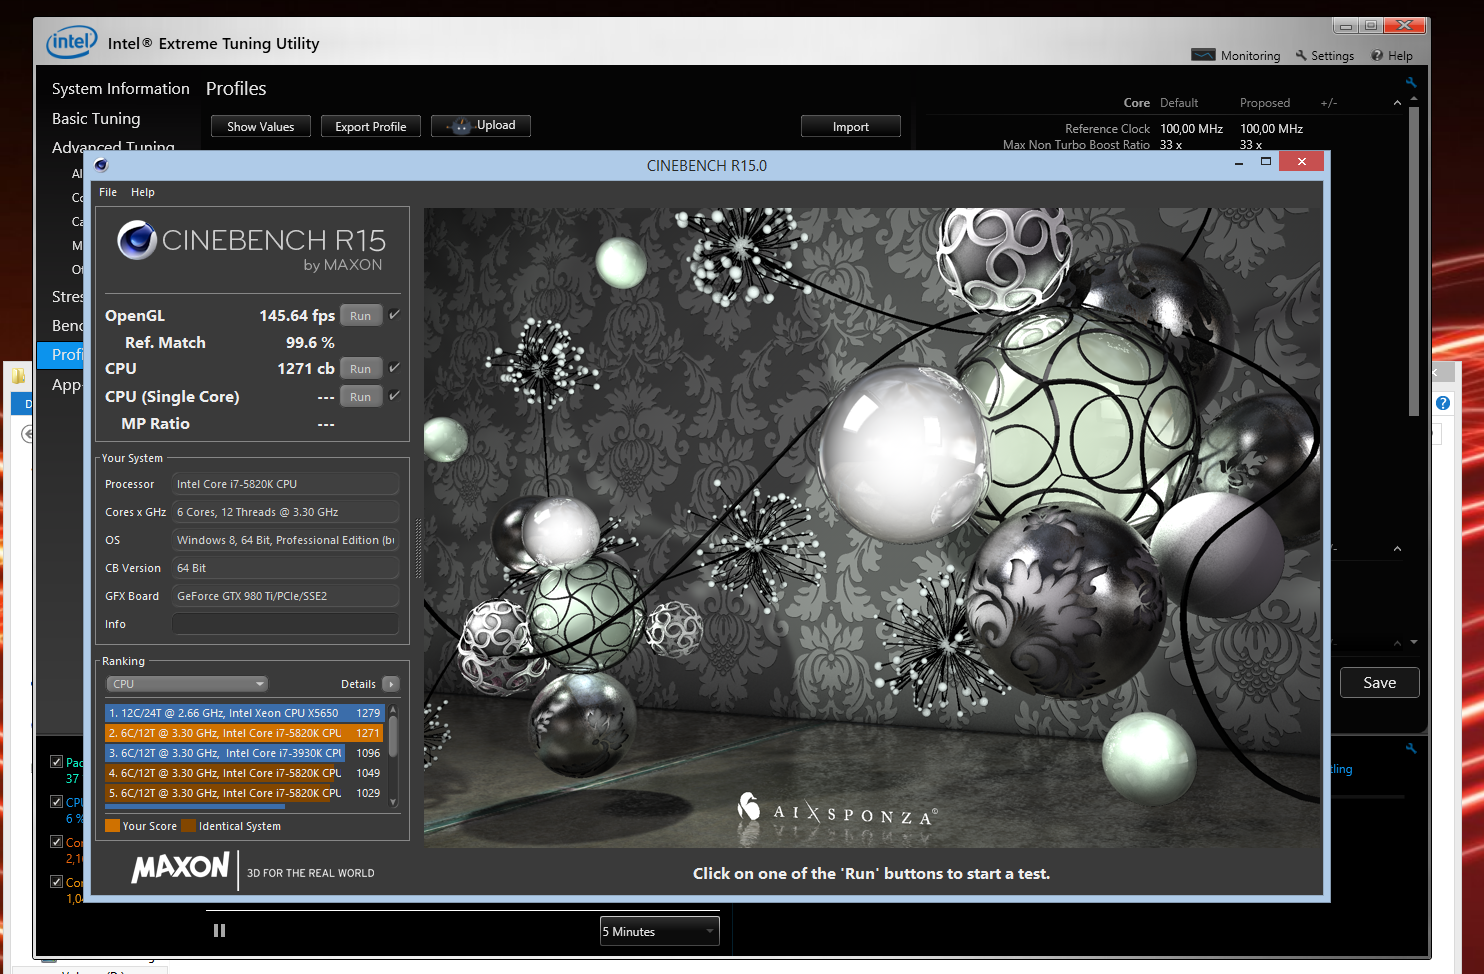Click the Upload button
1484x974 pixels.
pyautogui.click(x=481, y=126)
